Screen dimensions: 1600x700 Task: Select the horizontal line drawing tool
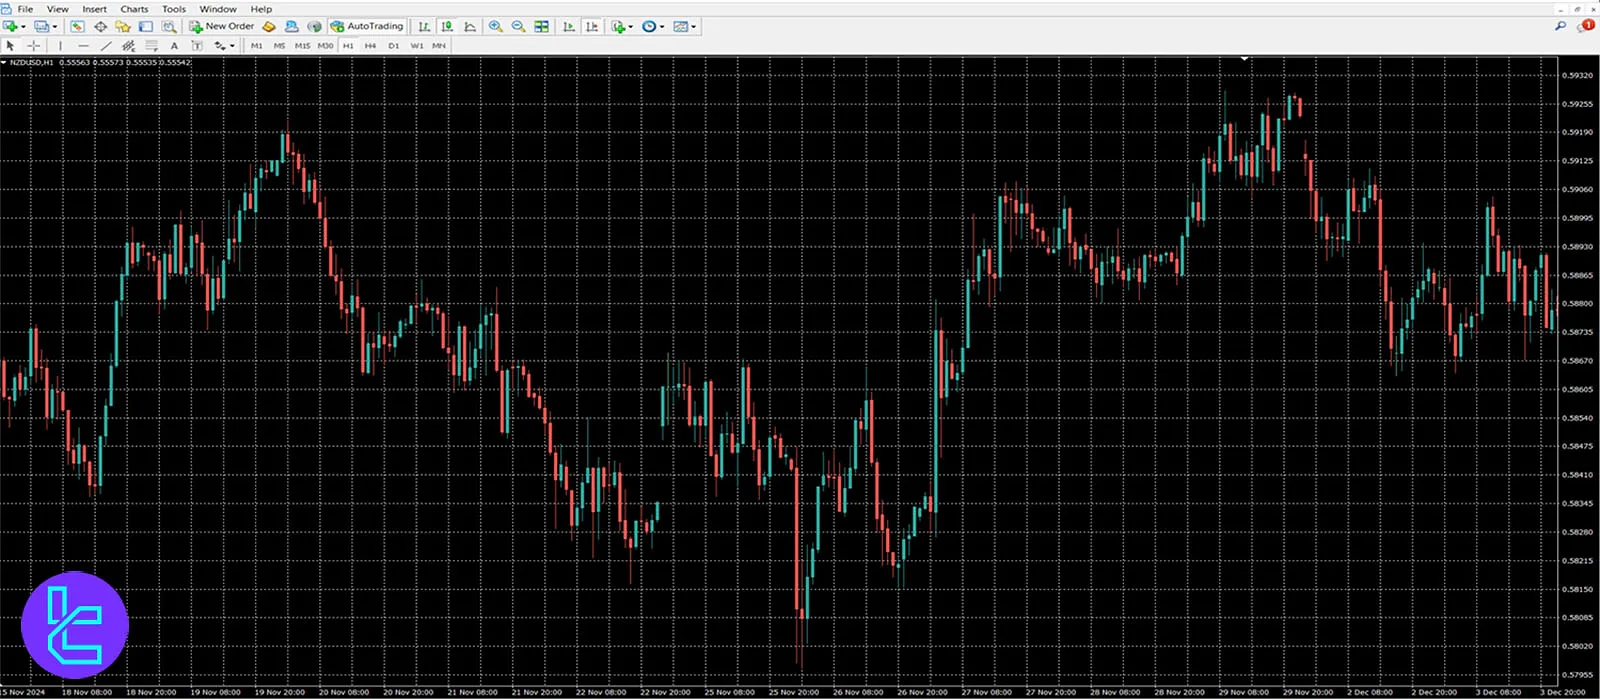83,46
